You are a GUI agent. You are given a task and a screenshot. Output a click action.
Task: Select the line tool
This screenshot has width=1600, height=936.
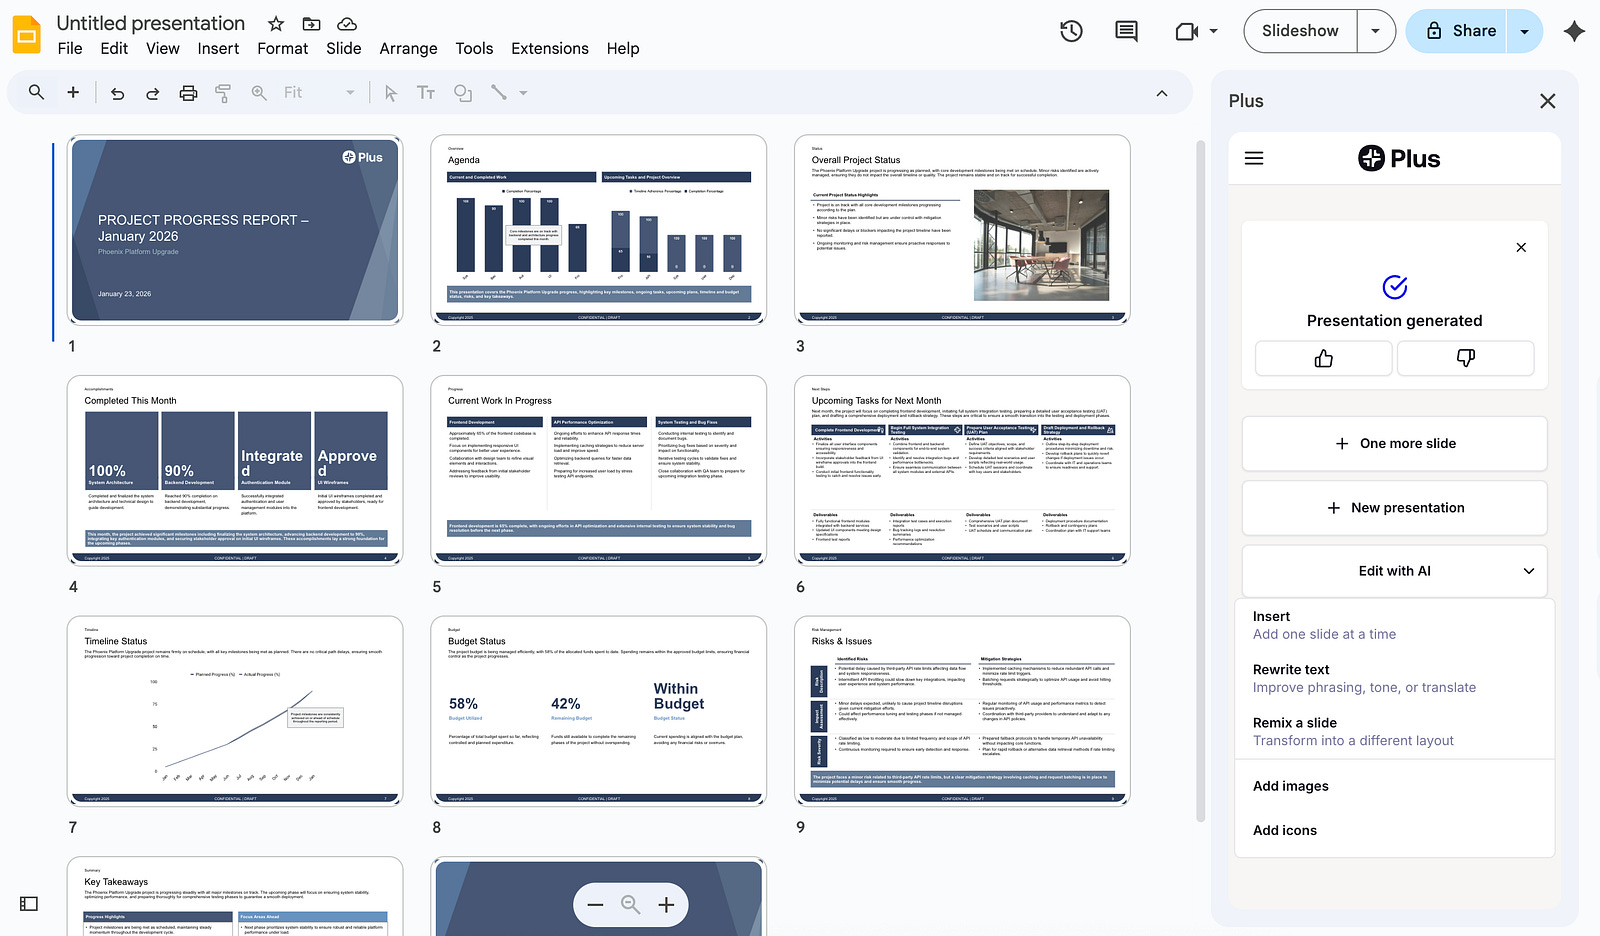tap(499, 93)
